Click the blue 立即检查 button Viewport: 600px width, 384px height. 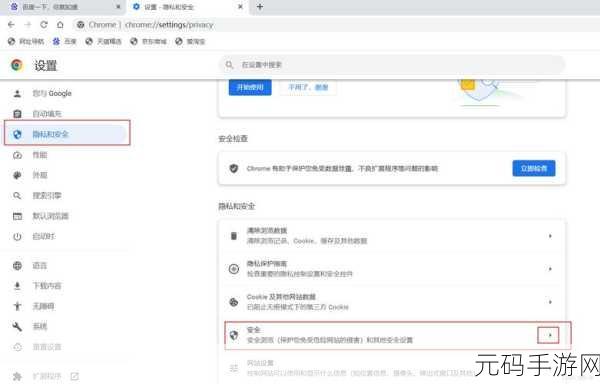tap(534, 168)
